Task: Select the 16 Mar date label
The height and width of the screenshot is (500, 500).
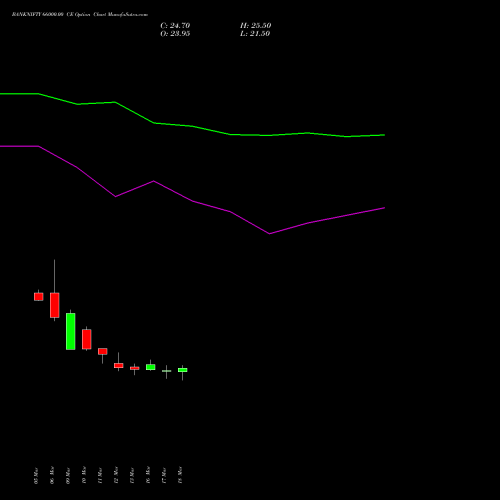Action: pos(148,476)
